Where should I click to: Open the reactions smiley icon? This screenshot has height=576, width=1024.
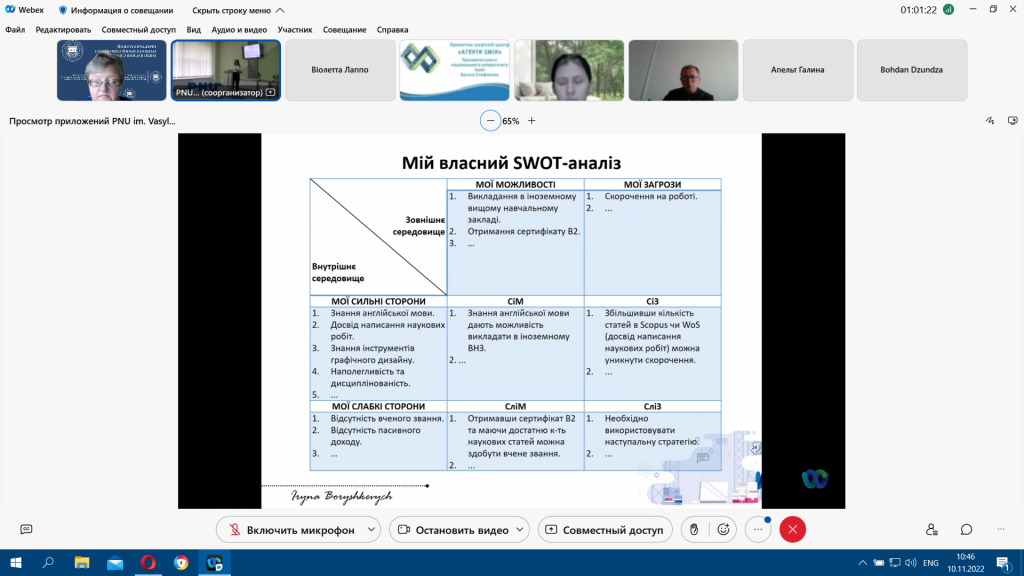pos(724,530)
